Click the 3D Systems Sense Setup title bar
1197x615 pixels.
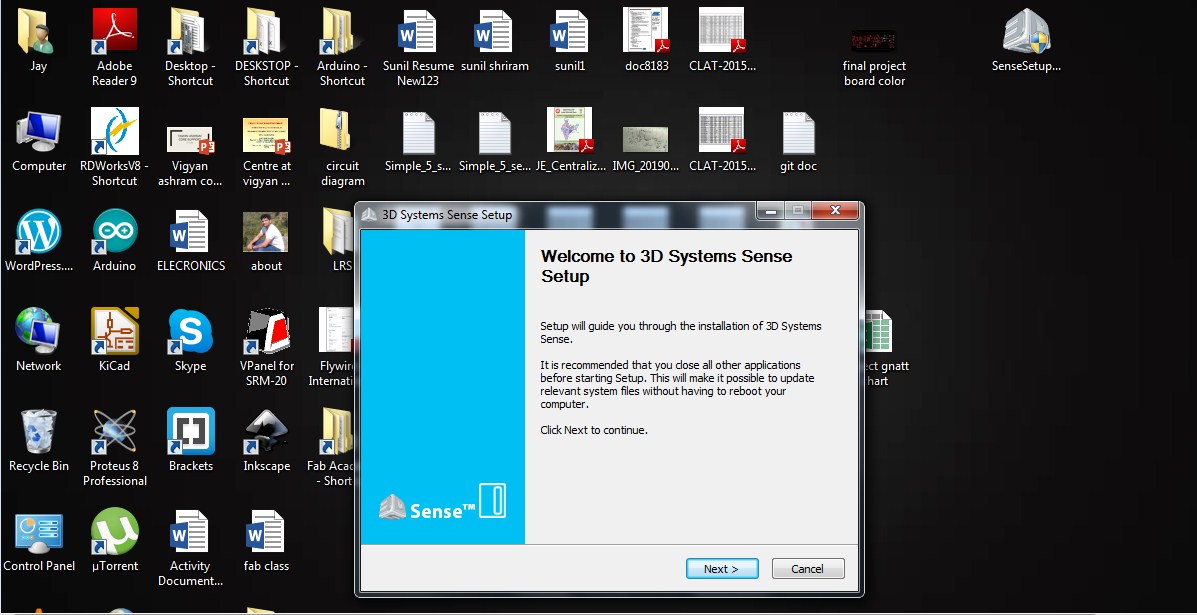[557, 214]
